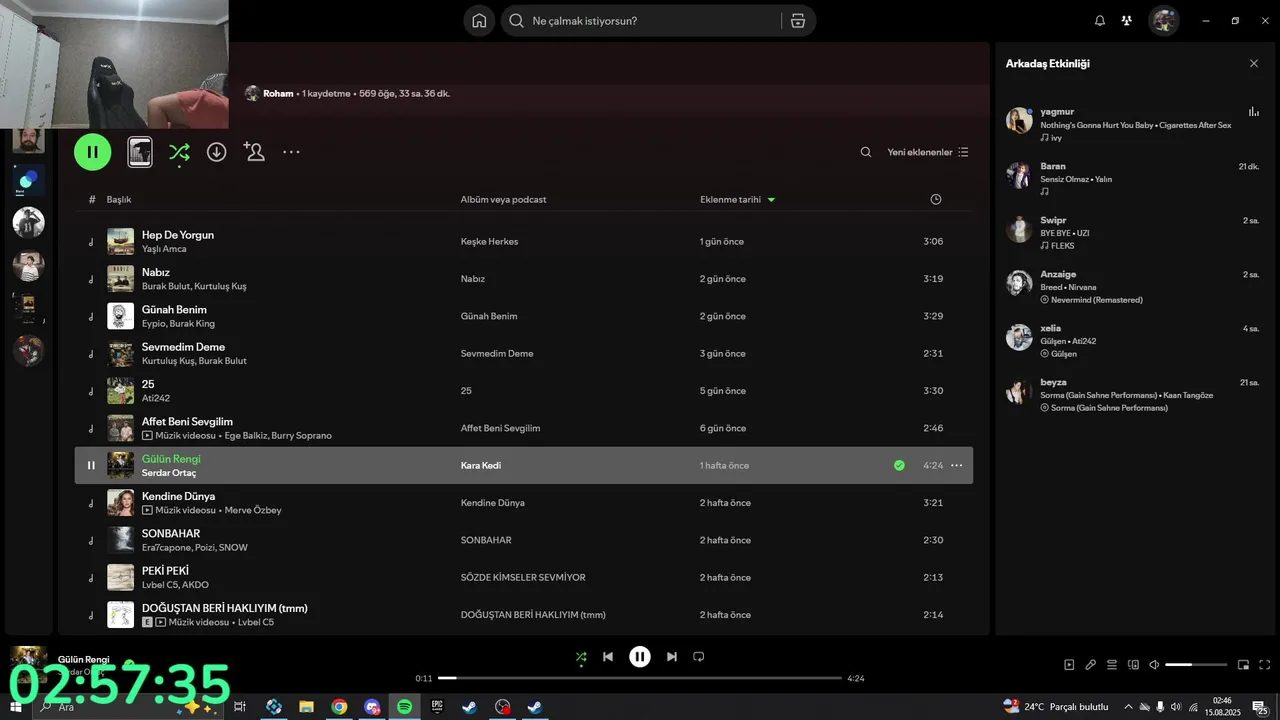Select the Affet Beni Sevgilim track
The height and width of the screenshot is (720, 1280).
[x=187, y=421]
